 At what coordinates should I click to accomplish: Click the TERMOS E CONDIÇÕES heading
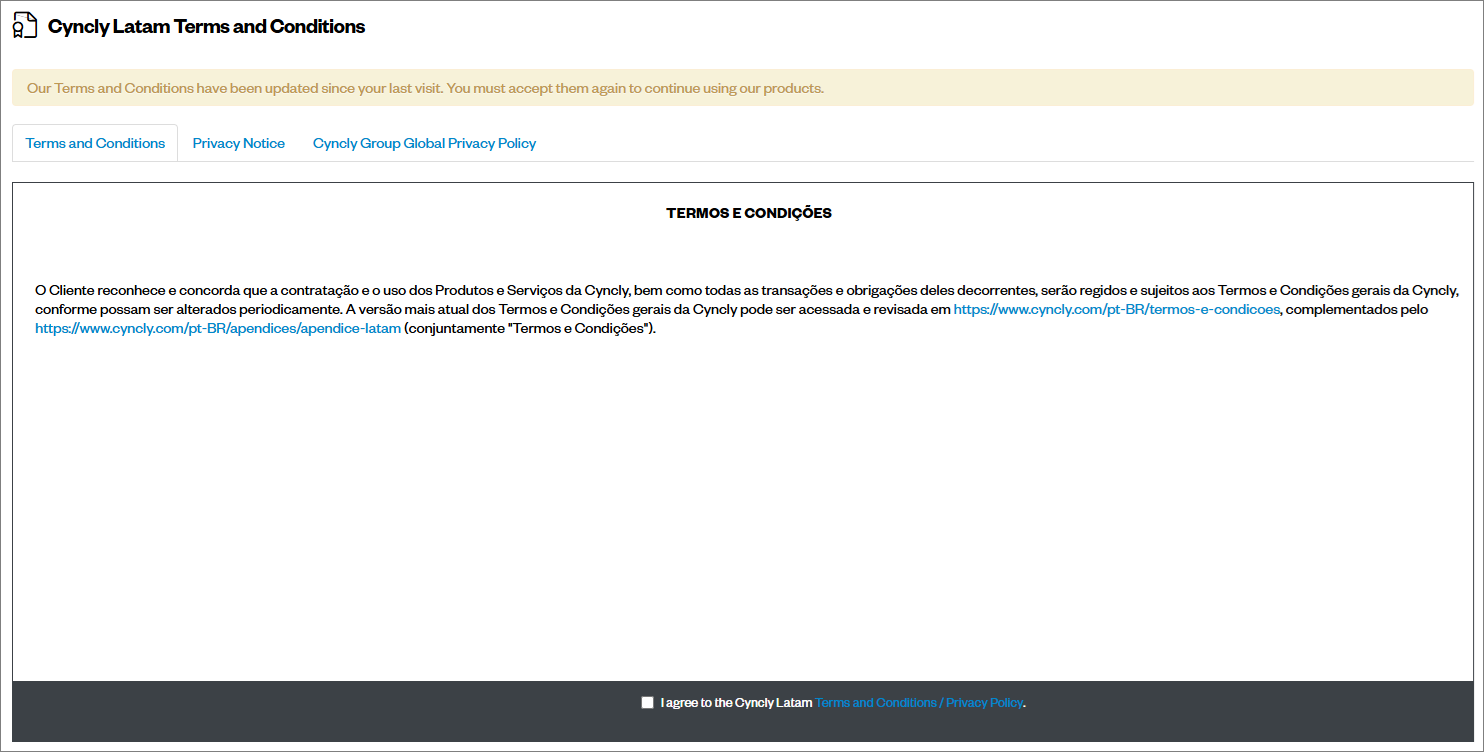tap(749, 213)
